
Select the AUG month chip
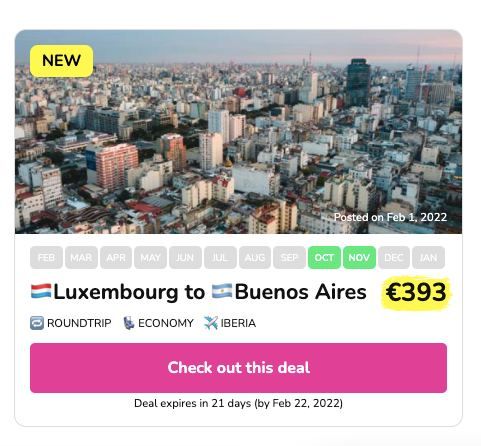tap(255, 257)
